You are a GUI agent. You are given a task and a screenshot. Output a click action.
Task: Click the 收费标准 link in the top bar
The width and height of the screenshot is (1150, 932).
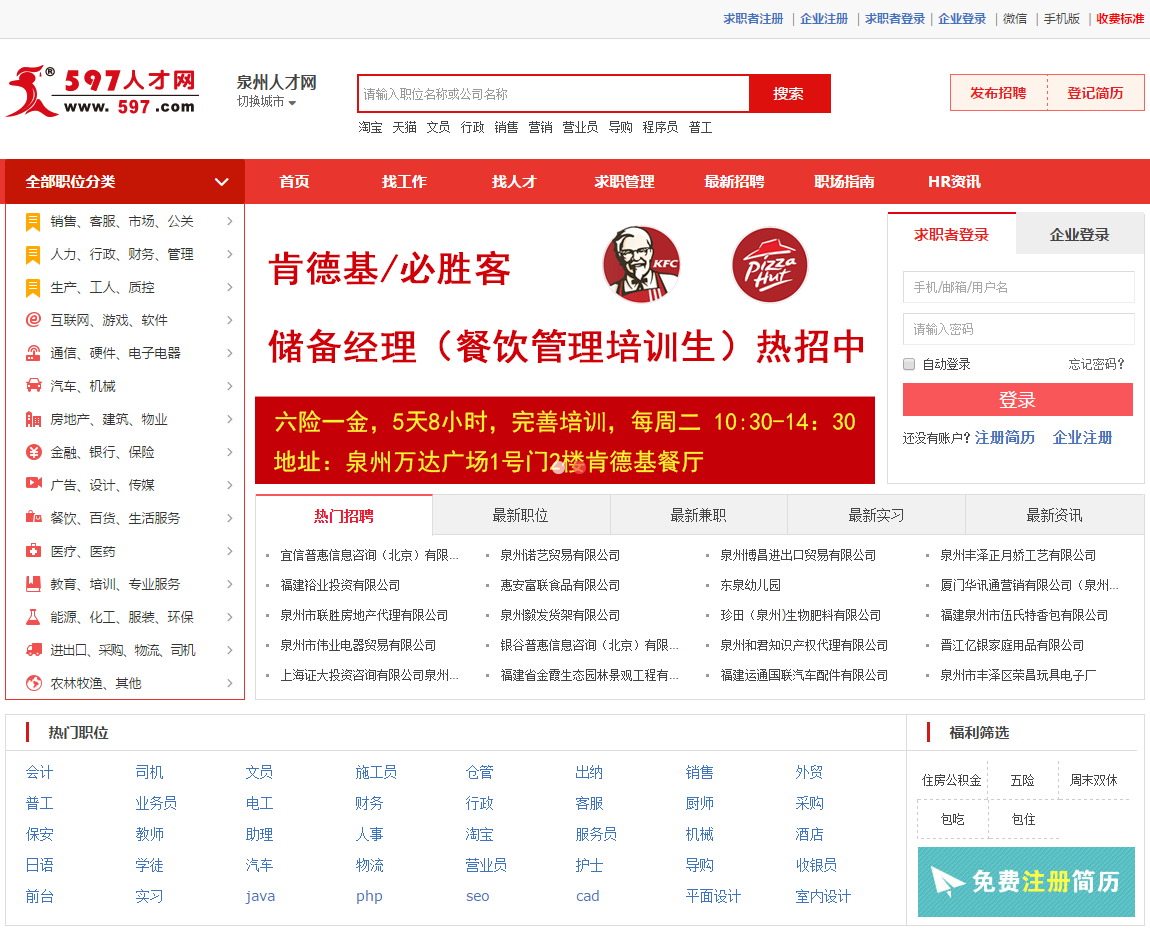tap(1120, 18)
